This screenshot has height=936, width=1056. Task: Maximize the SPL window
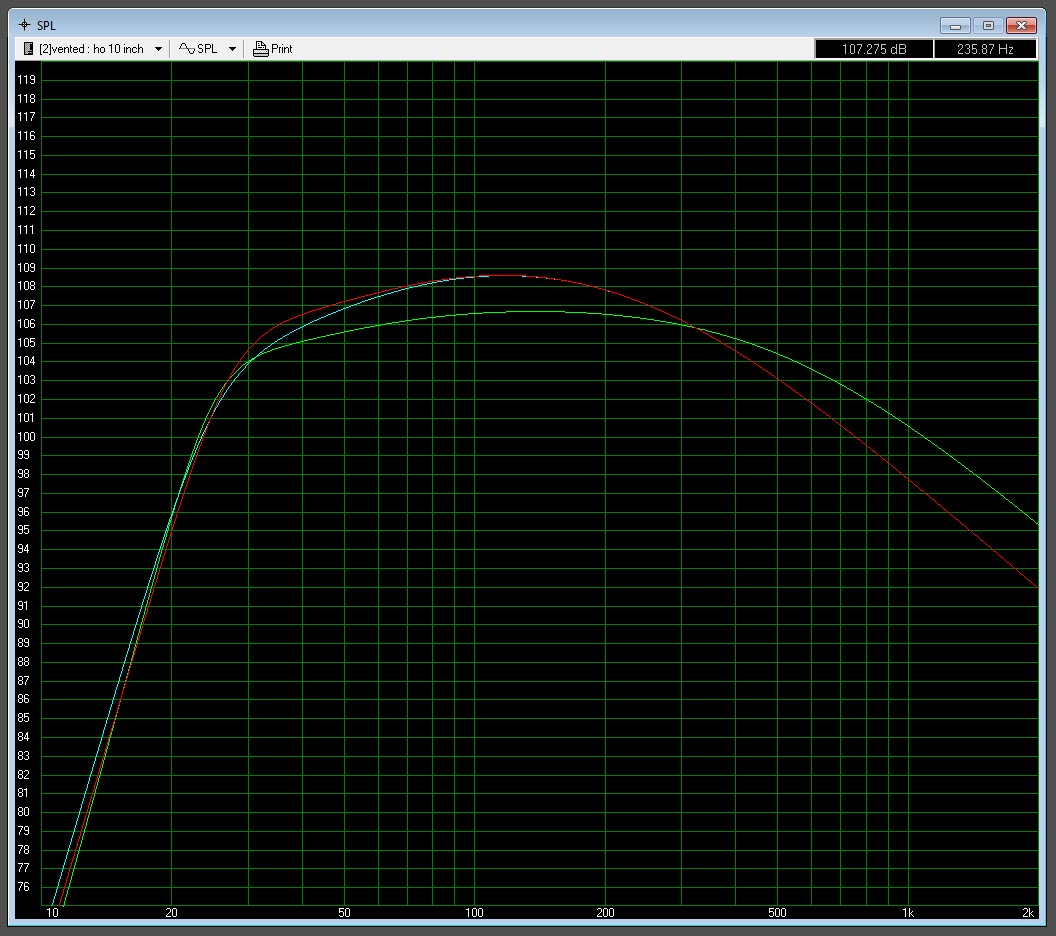[988, 26]
